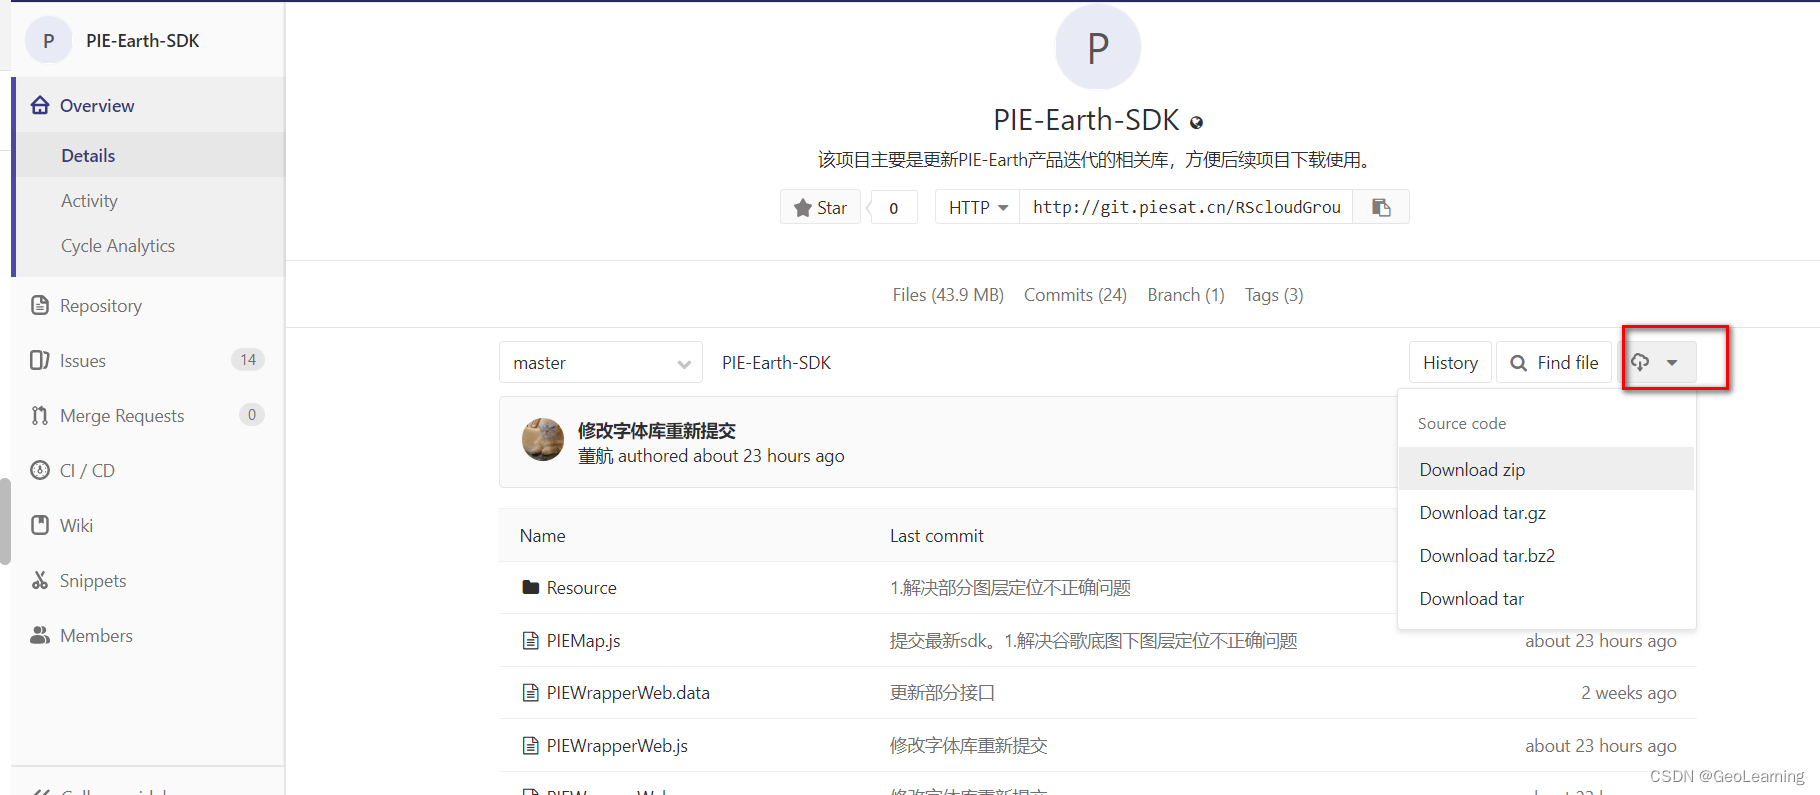Click the Overview home icon

point(40,105)
